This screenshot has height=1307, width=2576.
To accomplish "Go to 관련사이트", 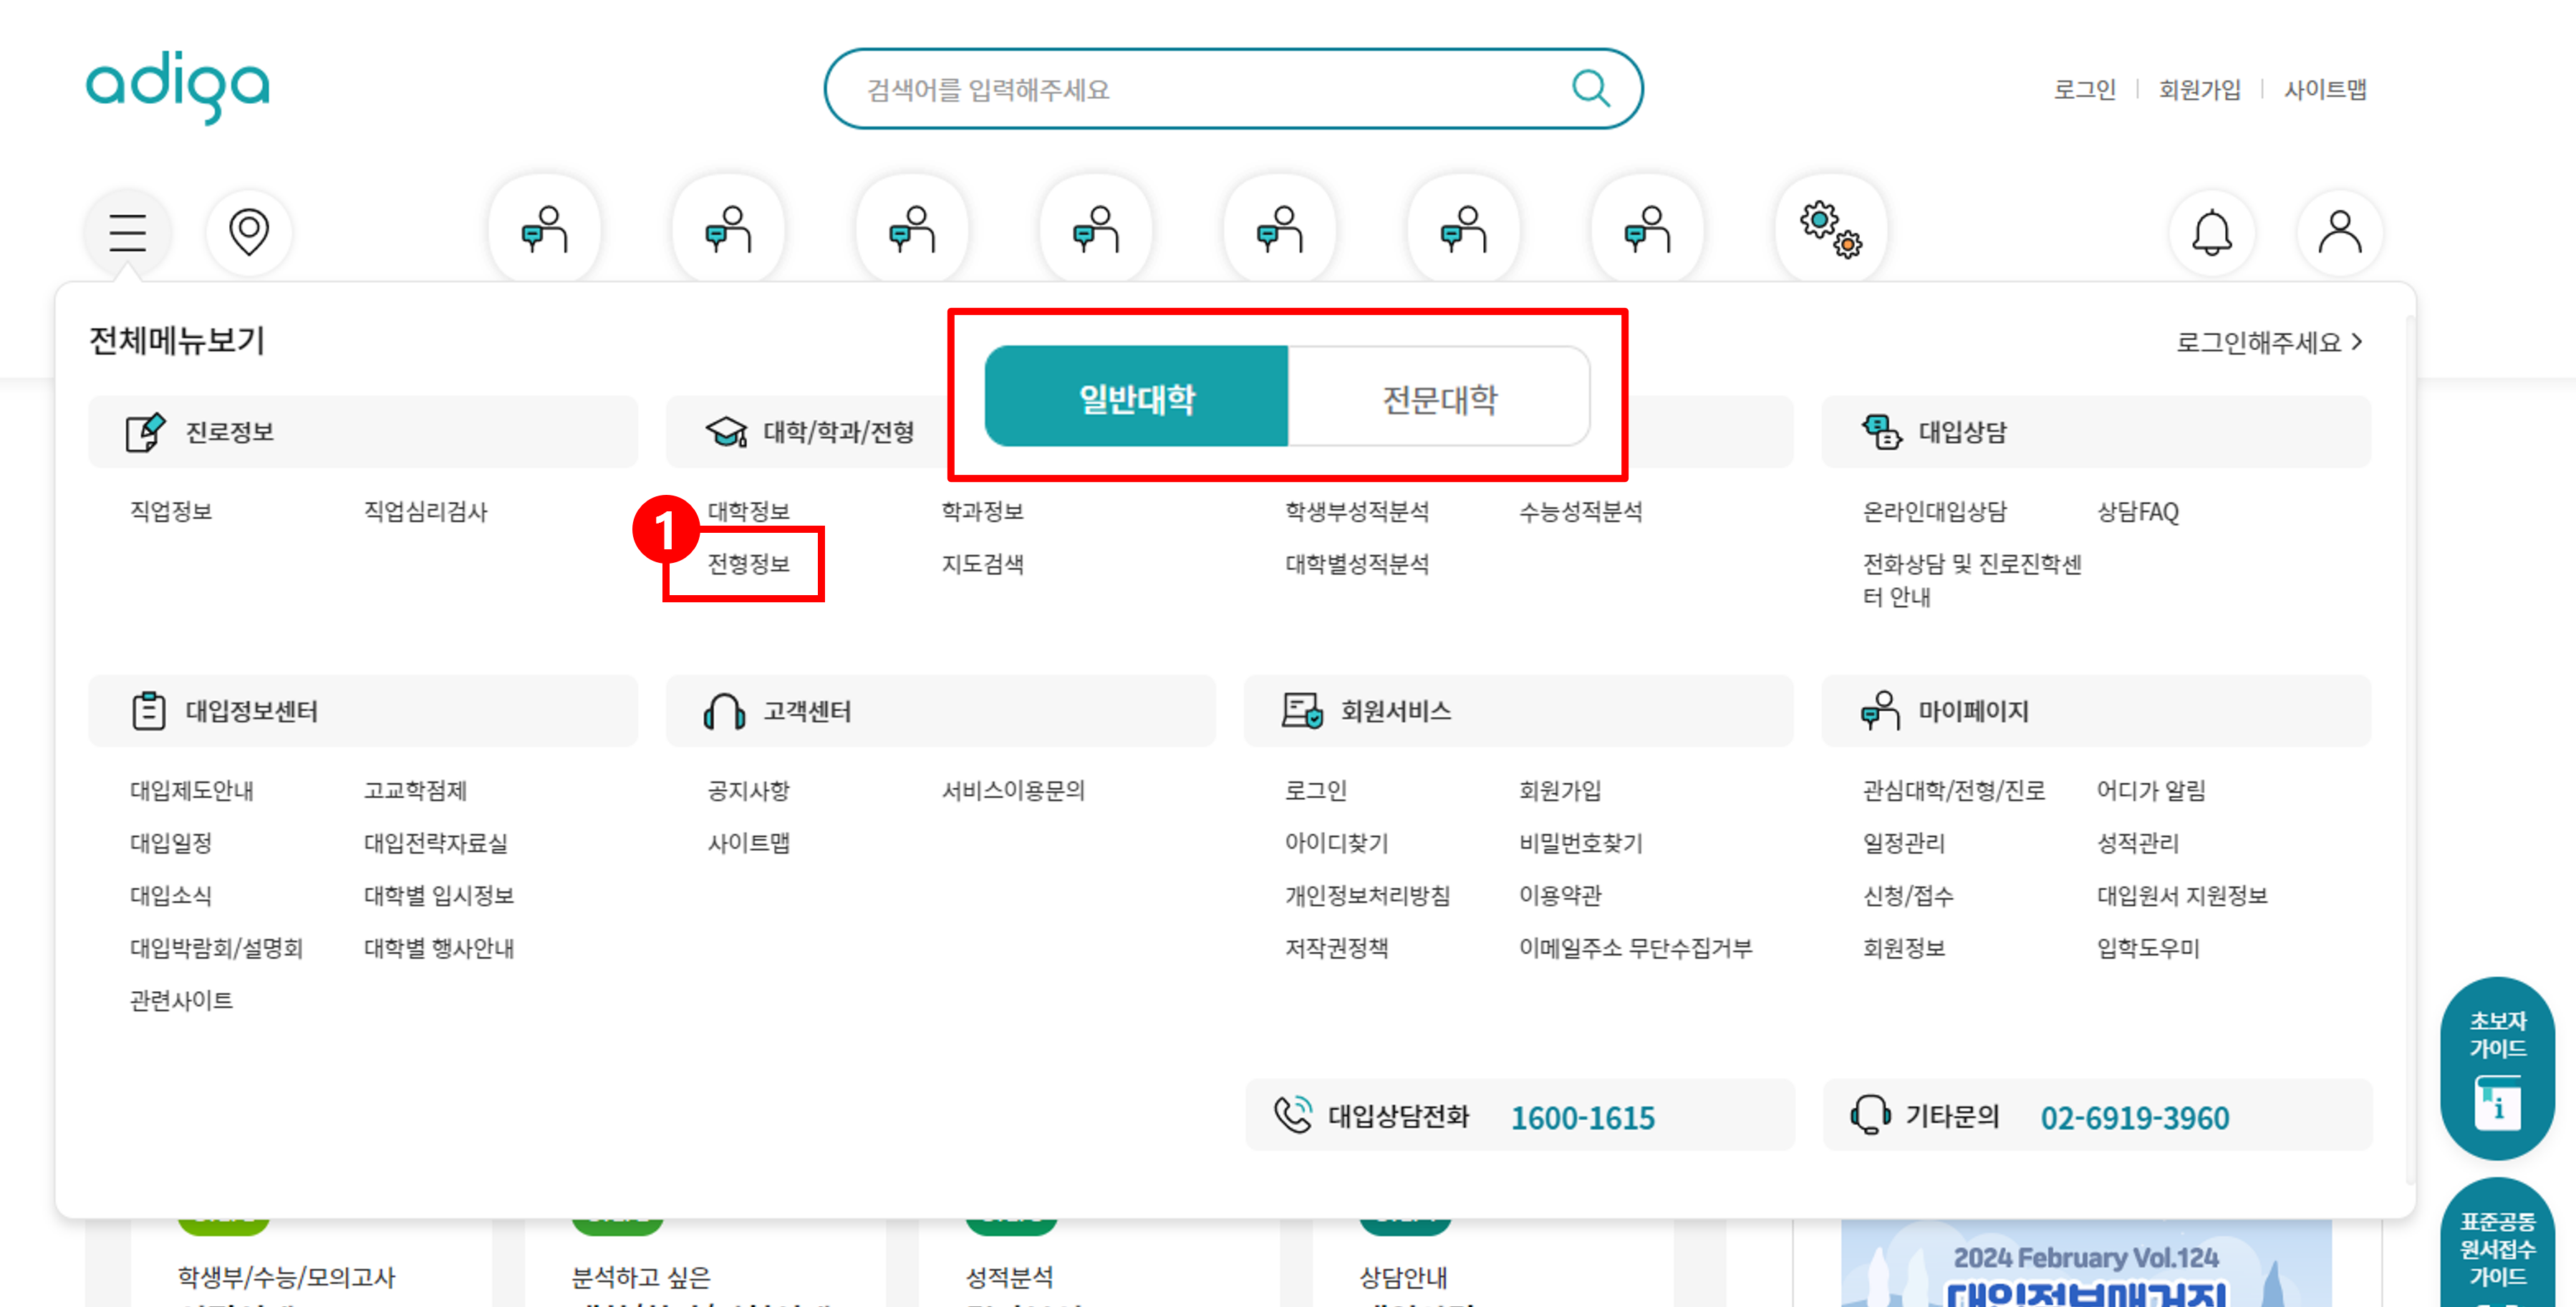I will 181,1000.
